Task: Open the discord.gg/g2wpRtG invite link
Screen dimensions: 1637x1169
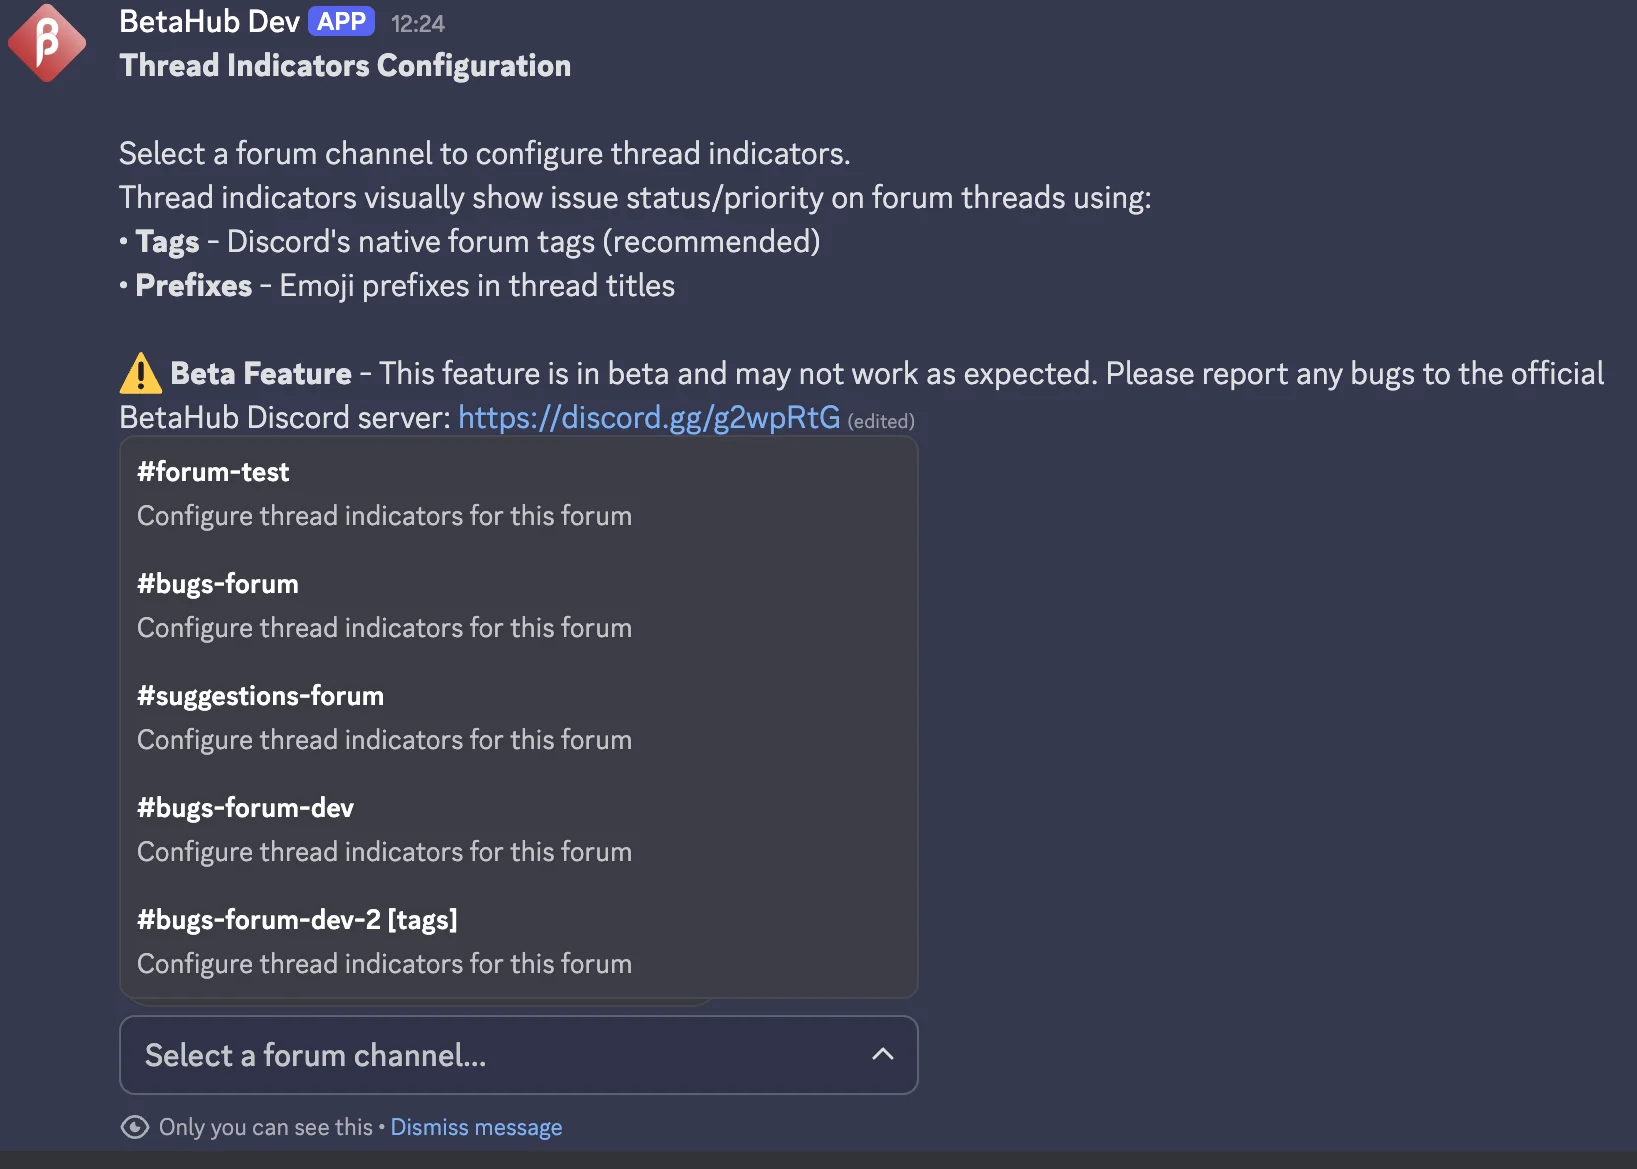Action: click(x=648, y=417)
